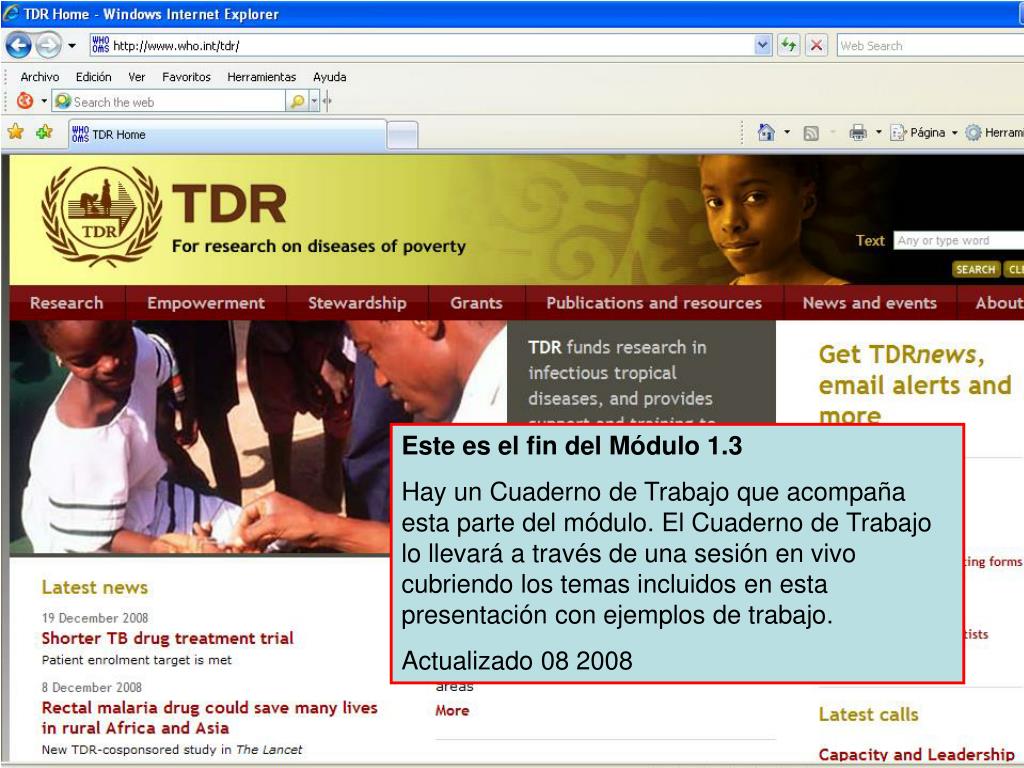Click the browser Forward arrow button

tap(48, 46)
